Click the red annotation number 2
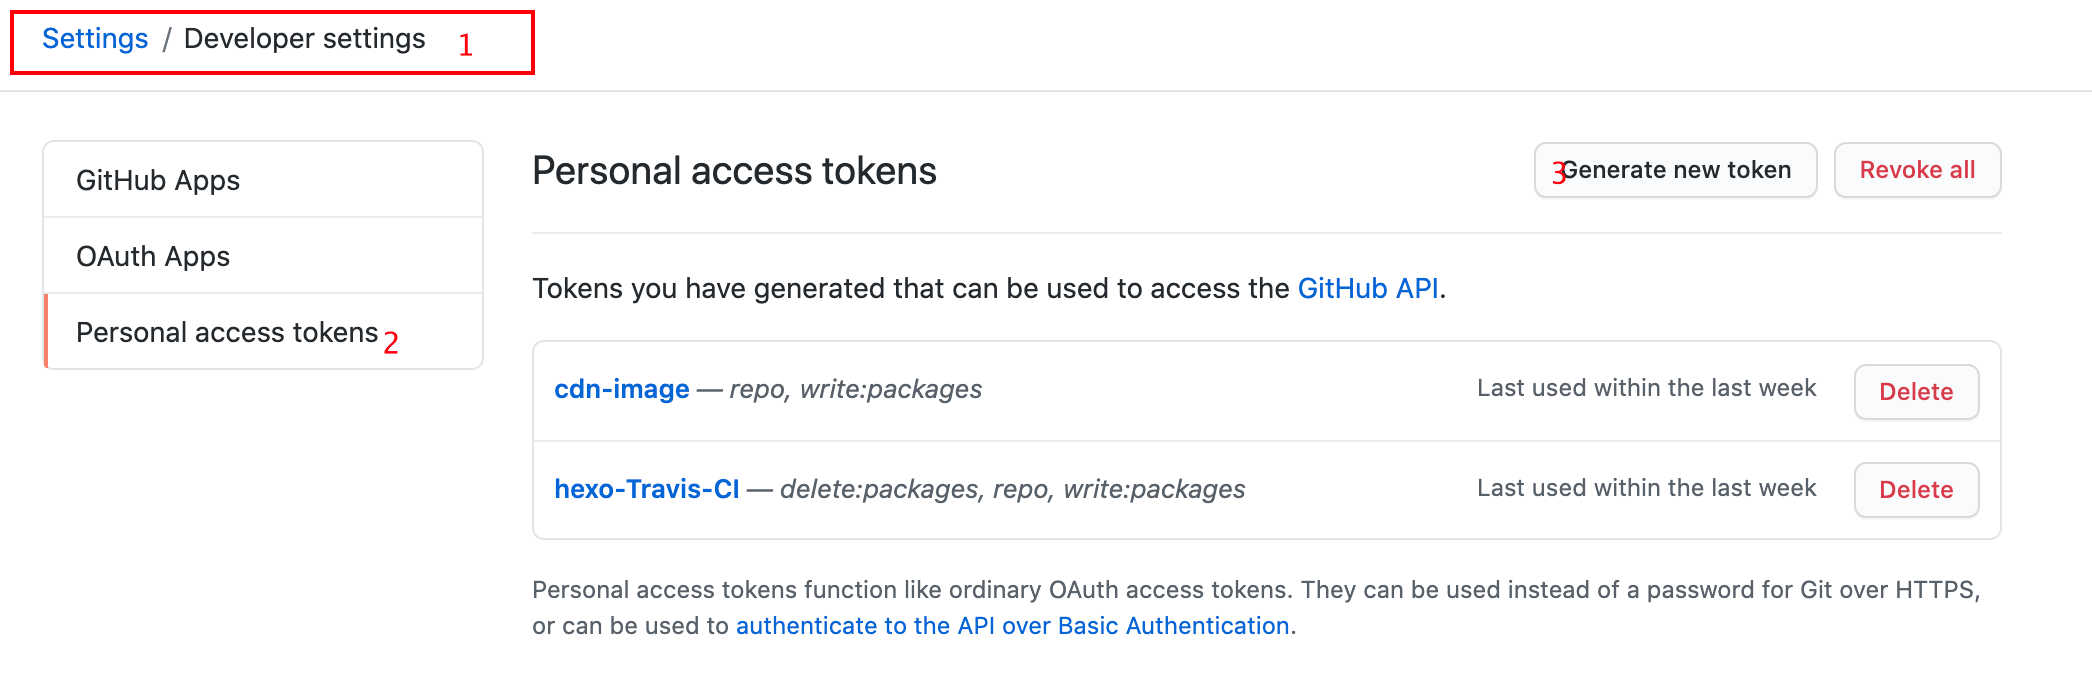 click(x=391, y=343)
